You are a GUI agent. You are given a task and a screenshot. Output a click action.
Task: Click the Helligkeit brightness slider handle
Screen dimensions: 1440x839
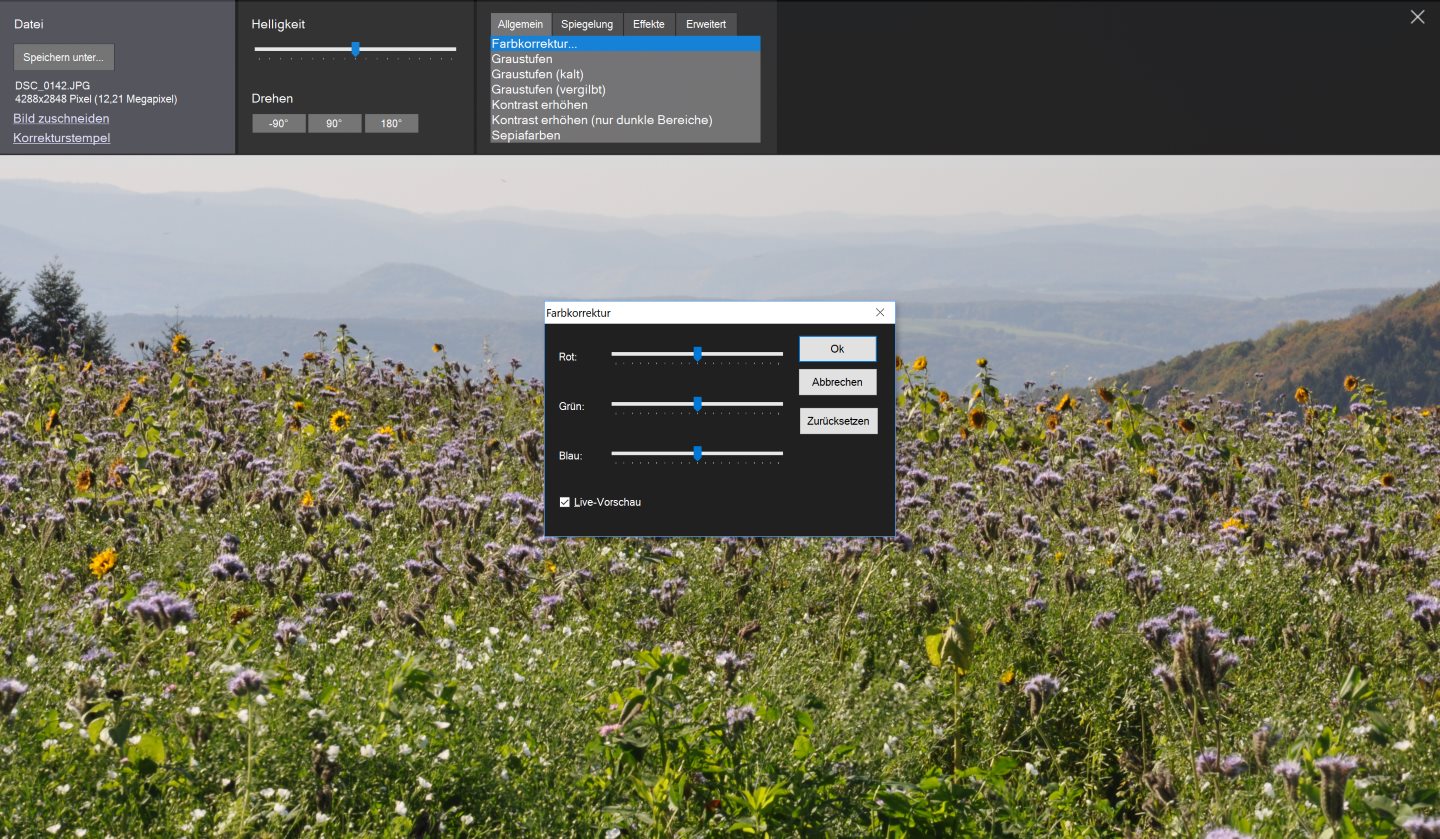[355, 49]
